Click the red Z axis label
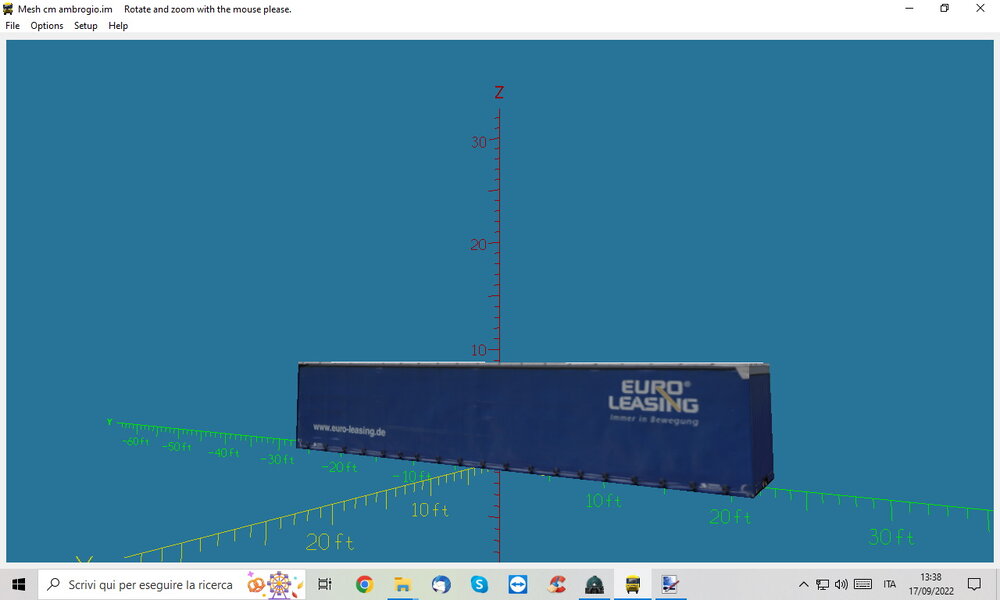Image resolution: width=1000 pixels, height=600 pixels. pos(499,92)
